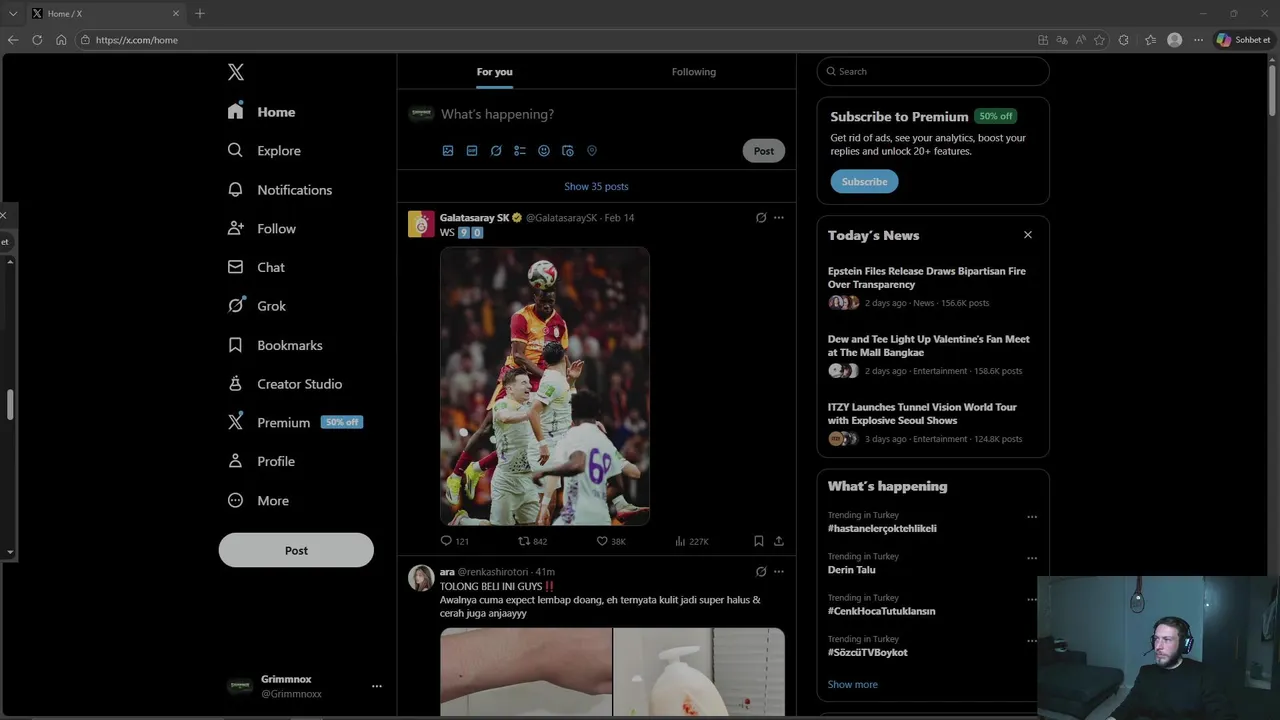
Task: Open #SözcüTVBoykot trend
Action: (867, 652)
